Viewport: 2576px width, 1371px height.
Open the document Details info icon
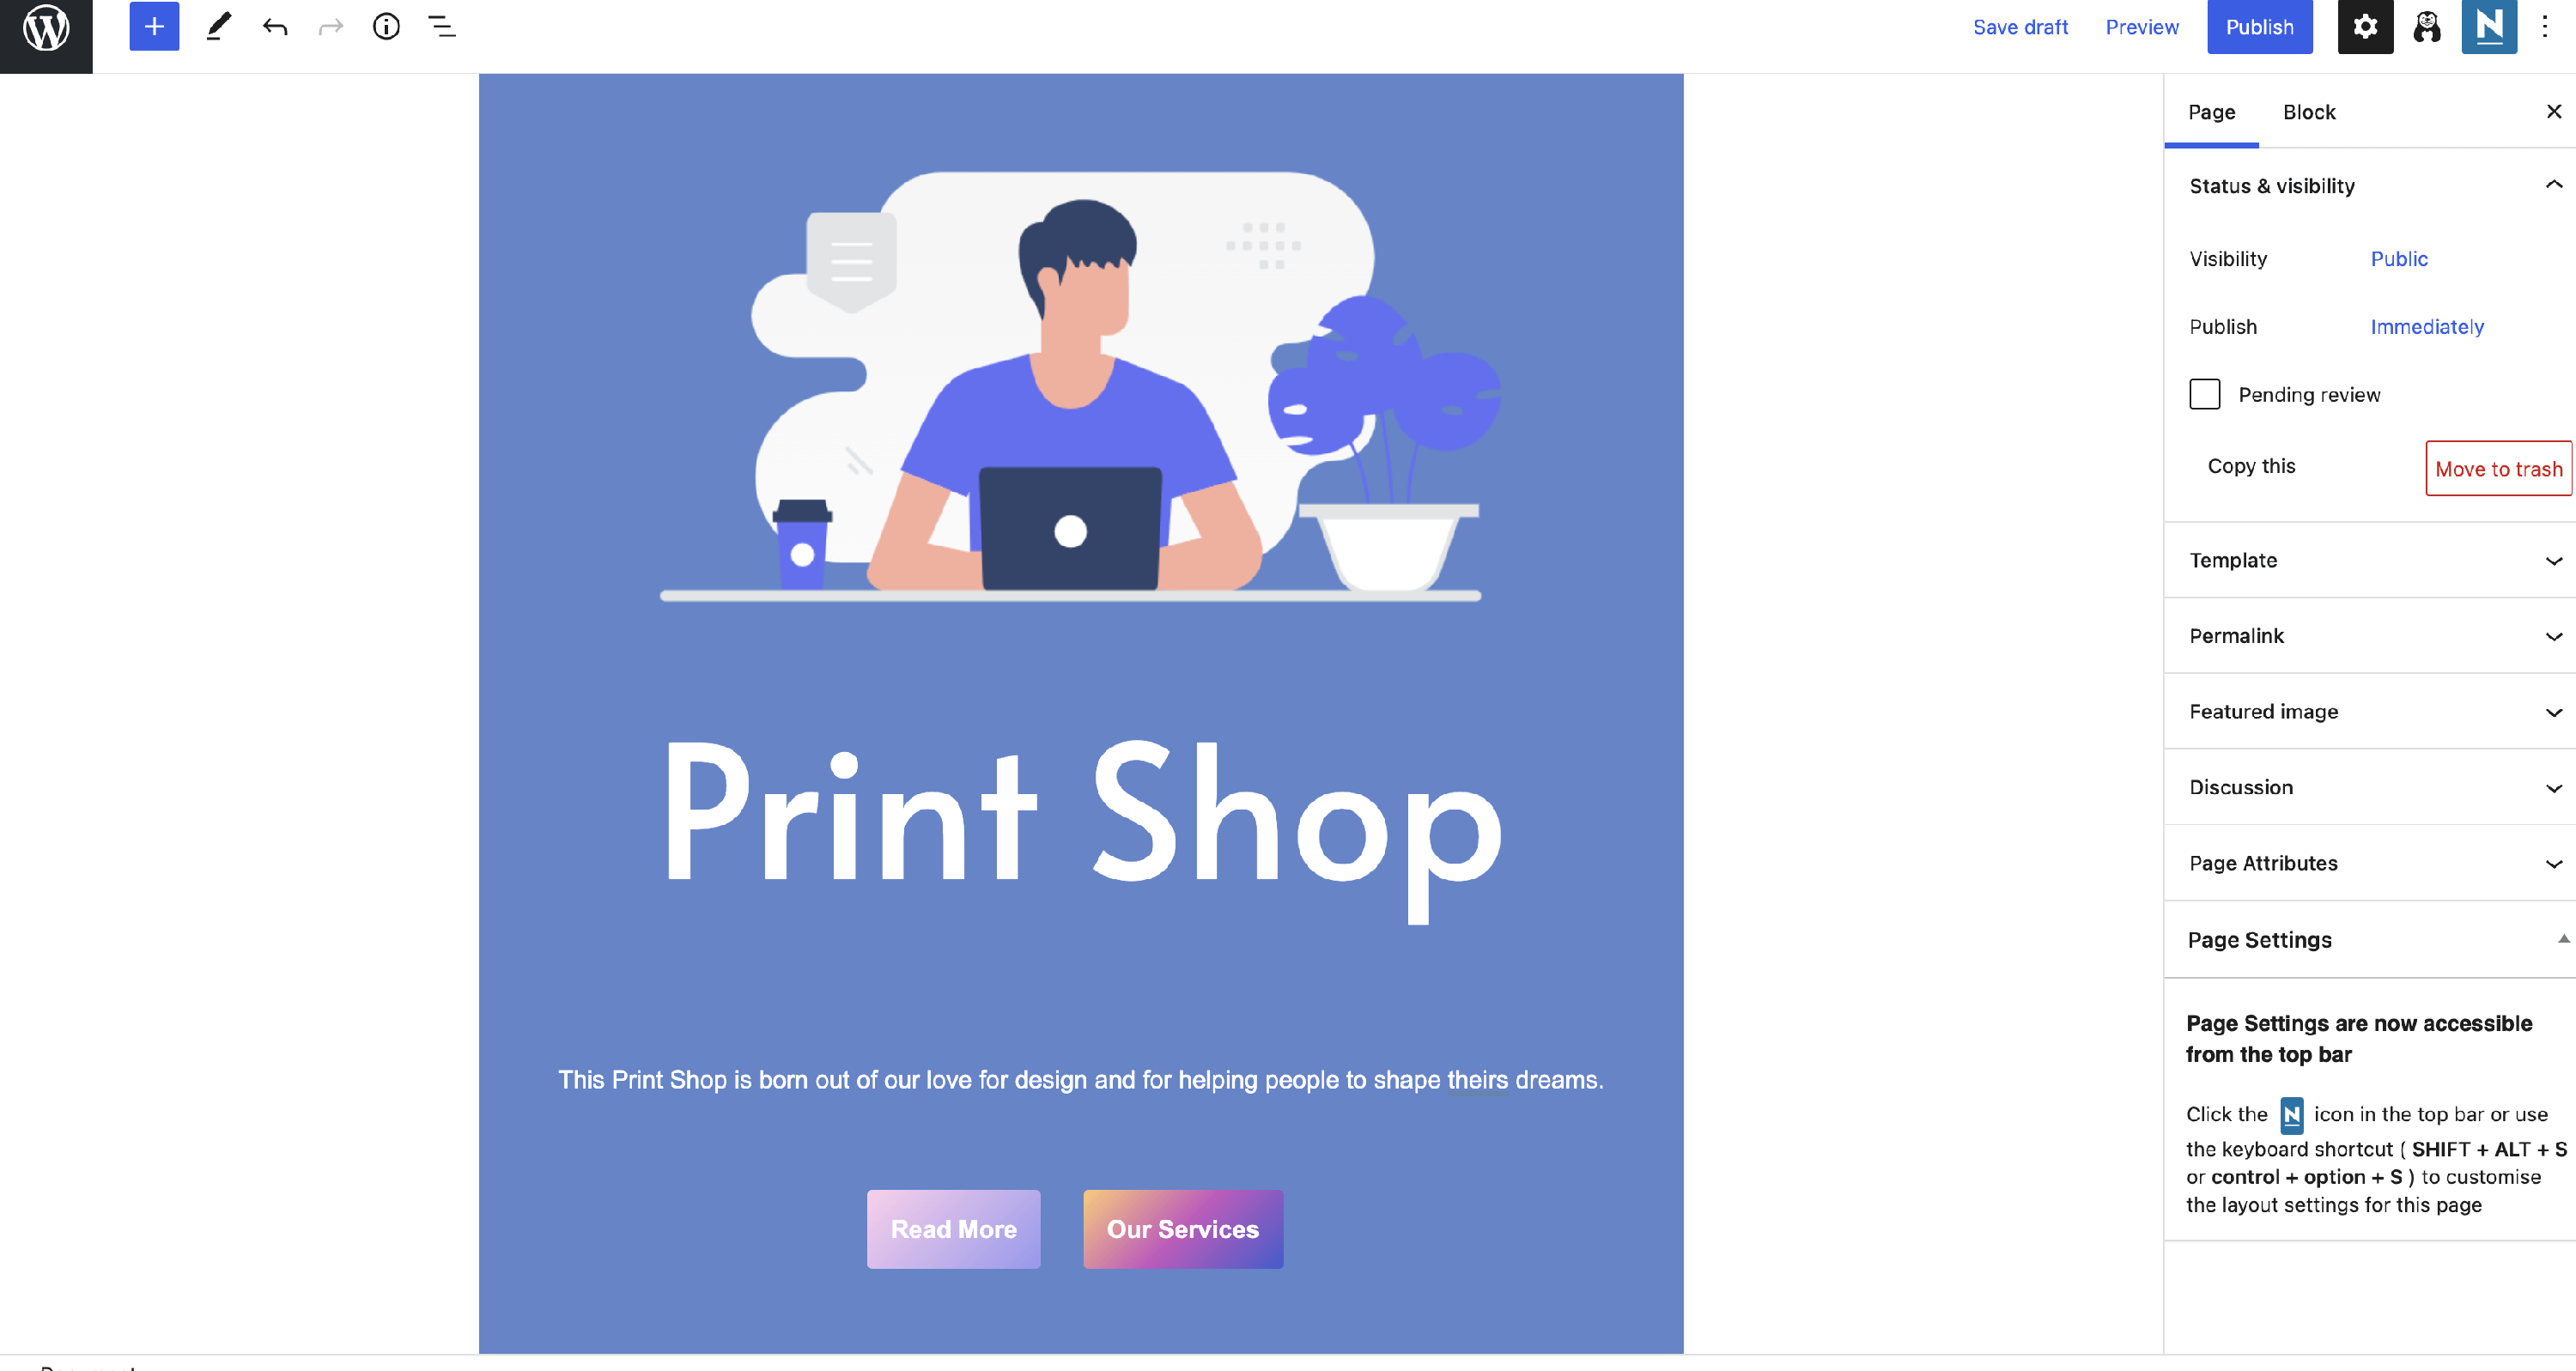tap(386, 27)
